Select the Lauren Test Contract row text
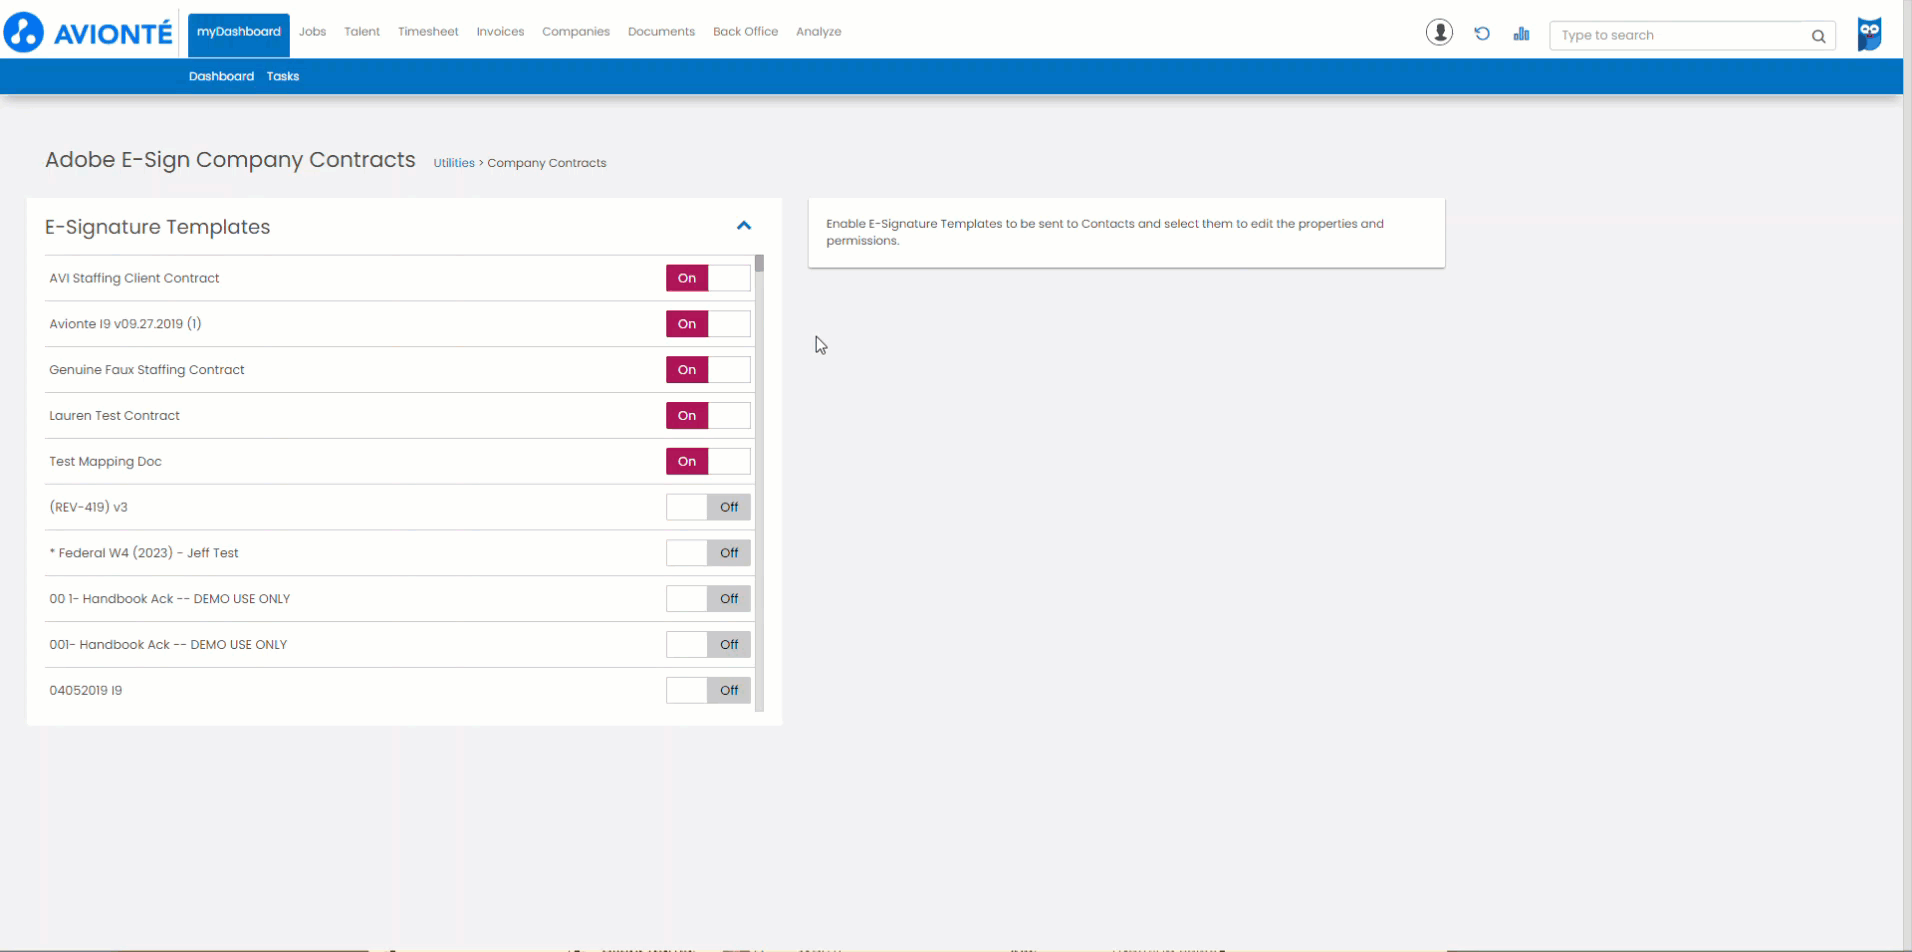1912x952 pixels. click(114, 416)
